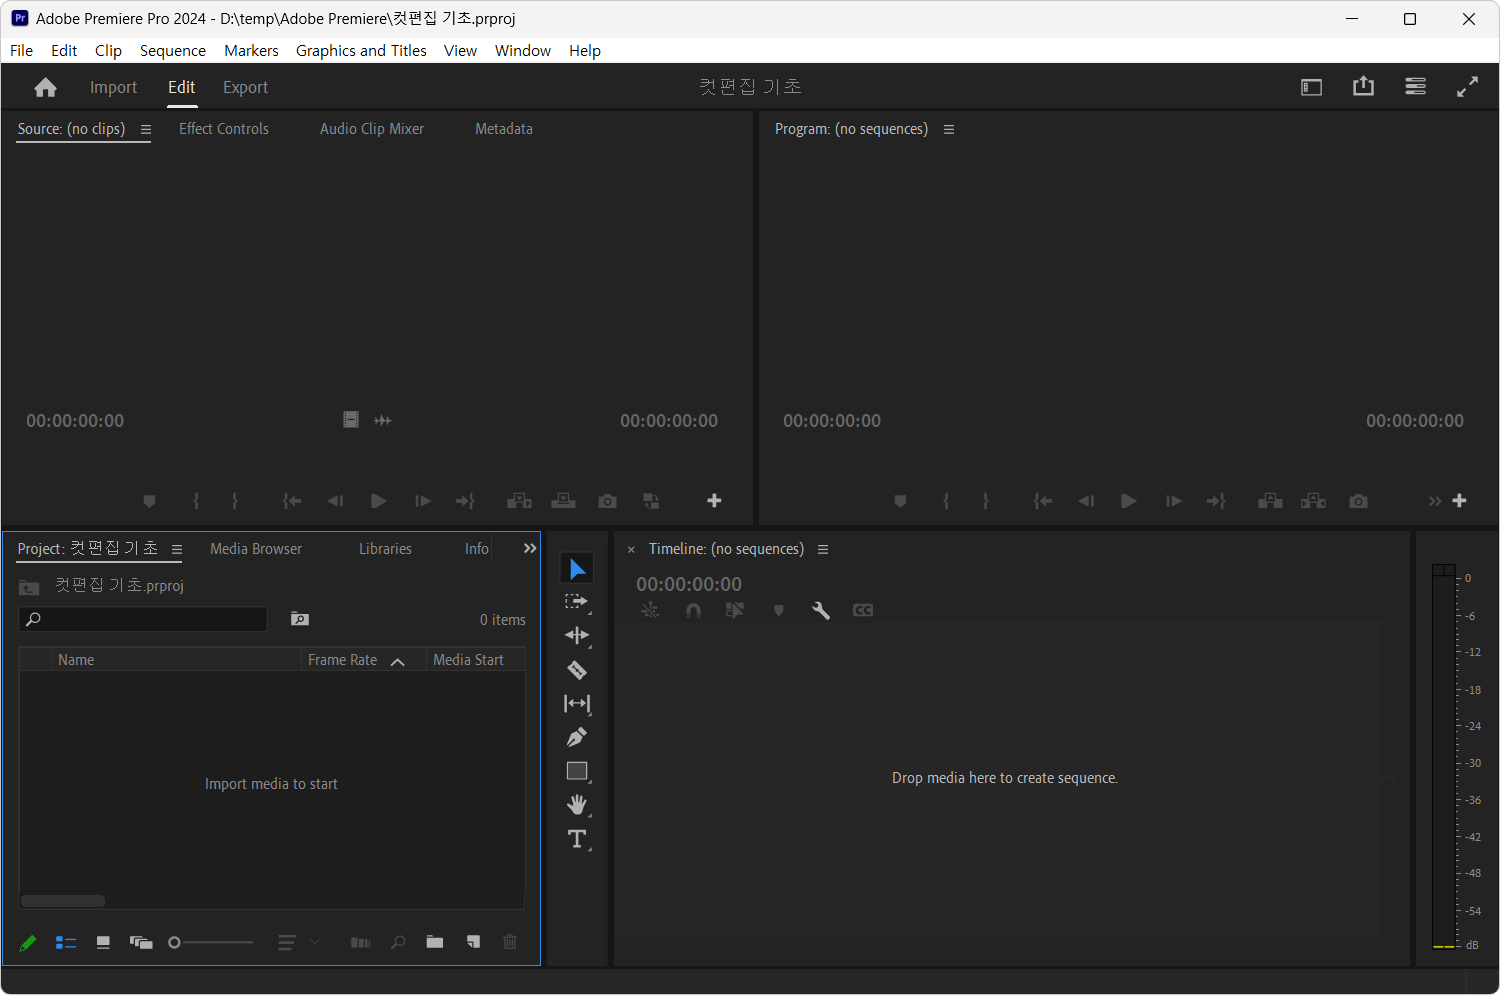Play in Program monitor

(x=1128, y=501)
